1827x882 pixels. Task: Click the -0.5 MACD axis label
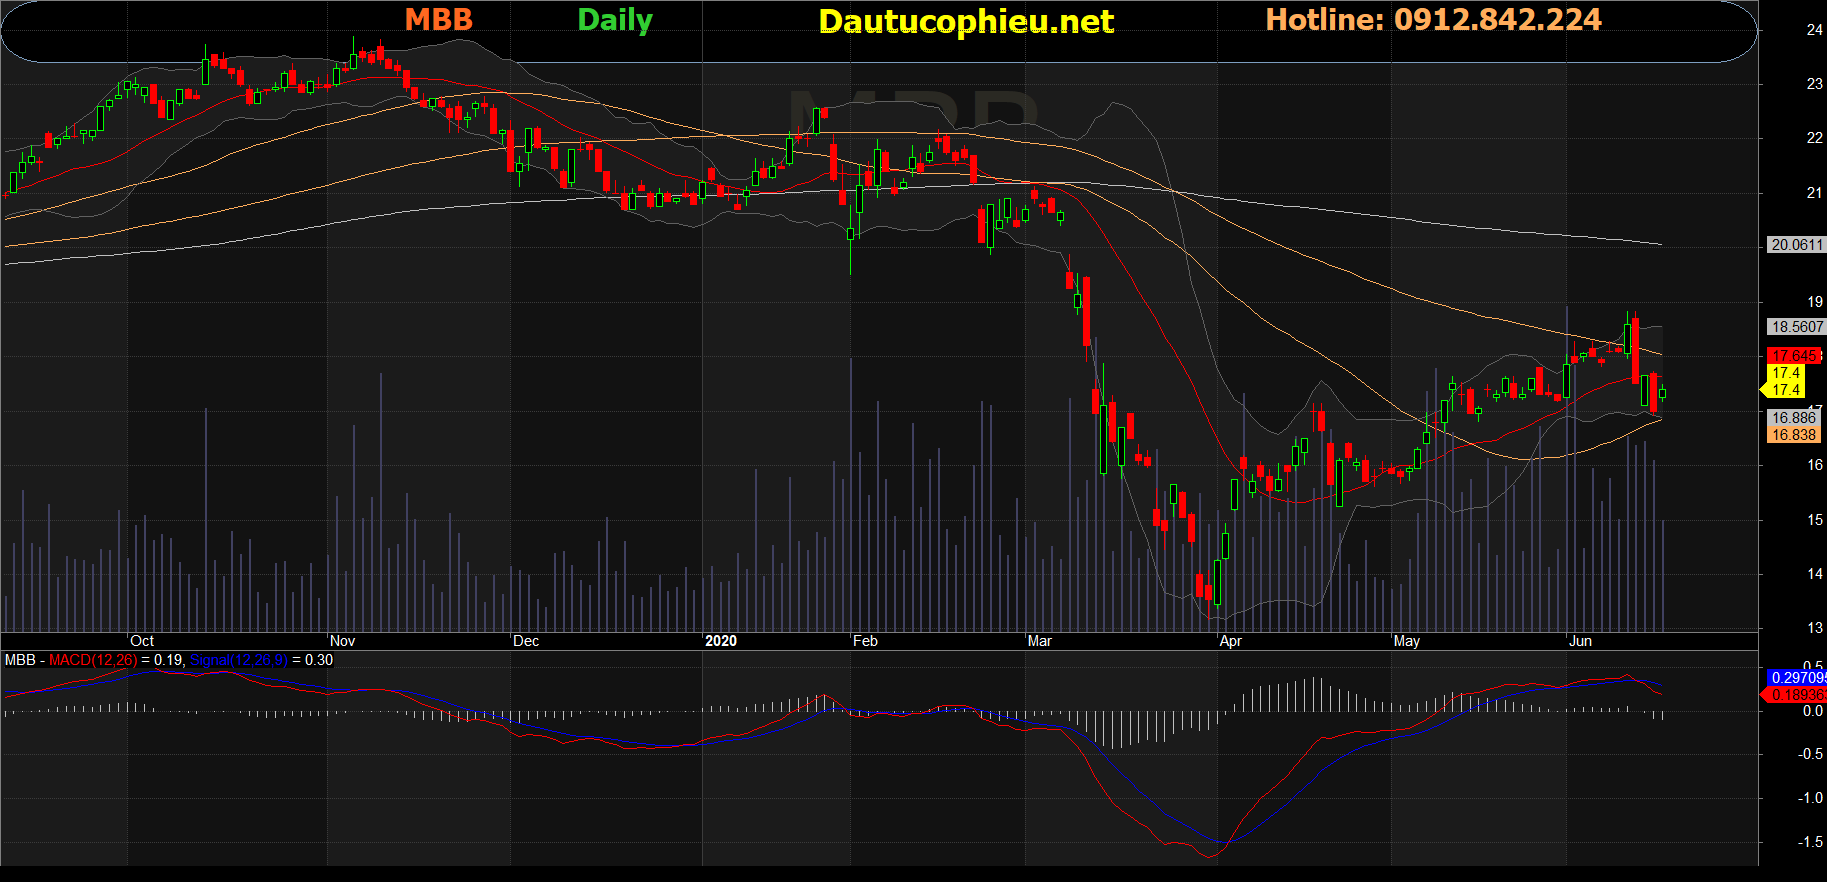point(1810,754)
